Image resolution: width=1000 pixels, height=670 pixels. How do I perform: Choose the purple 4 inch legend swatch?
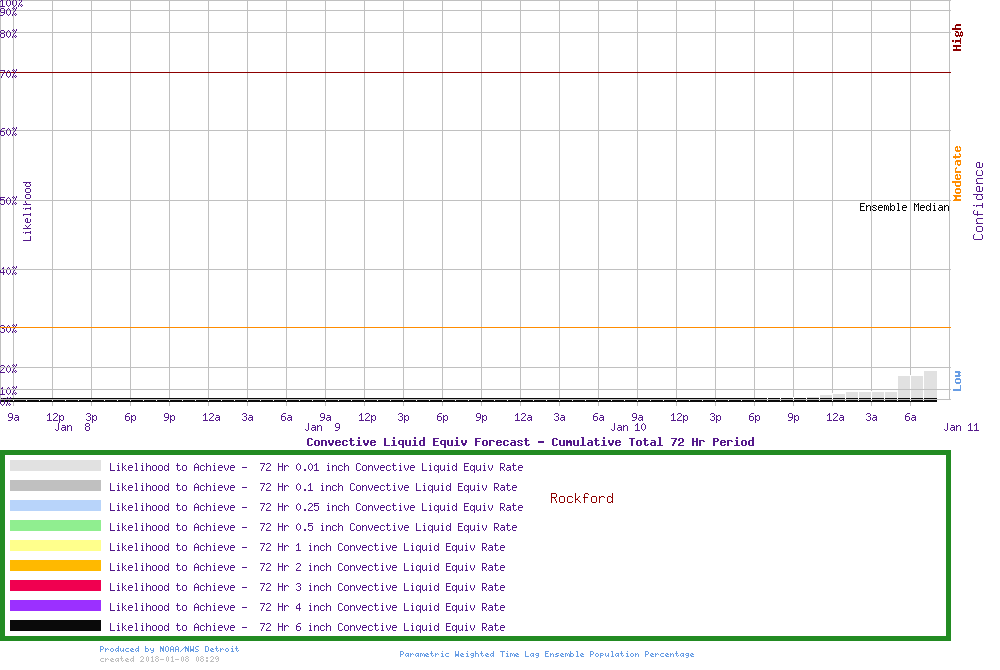tap(55, 606)
